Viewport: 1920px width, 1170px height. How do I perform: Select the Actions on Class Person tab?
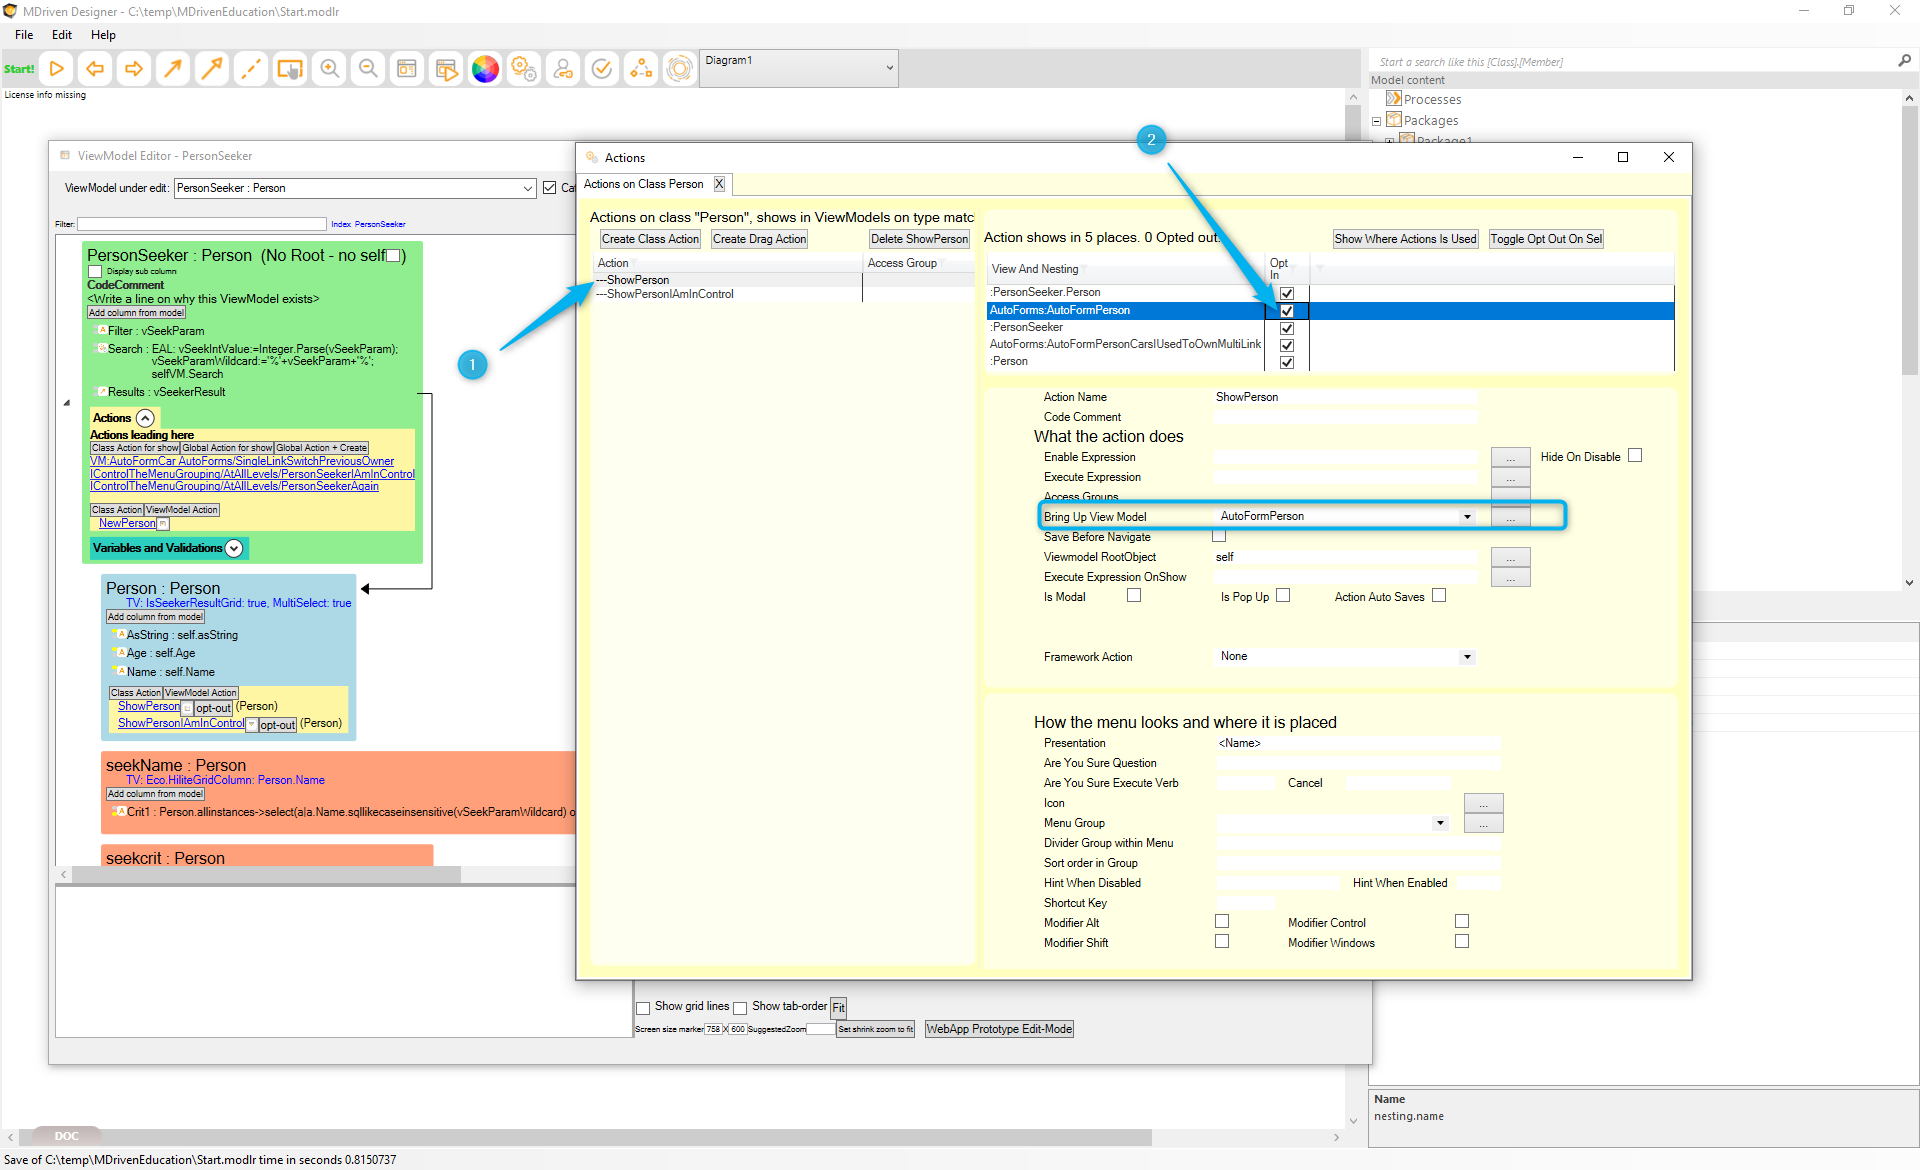tap(644, 184)
